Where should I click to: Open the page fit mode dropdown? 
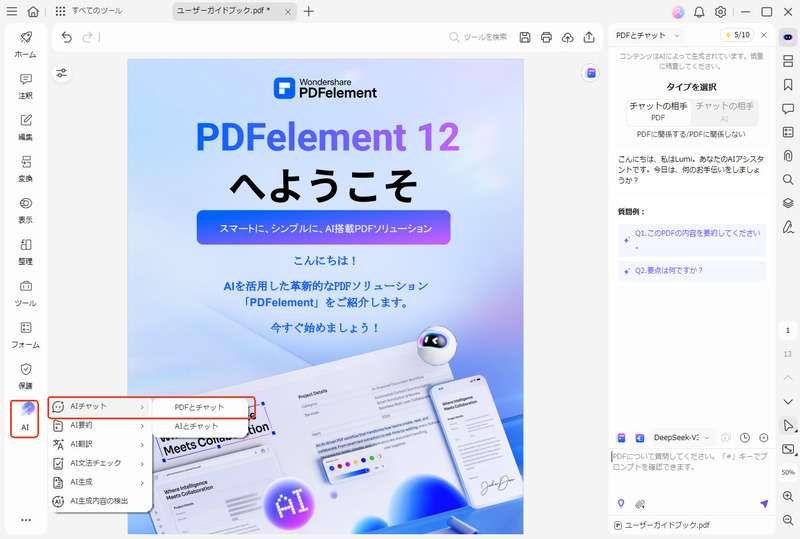click(x=788, y=449)
